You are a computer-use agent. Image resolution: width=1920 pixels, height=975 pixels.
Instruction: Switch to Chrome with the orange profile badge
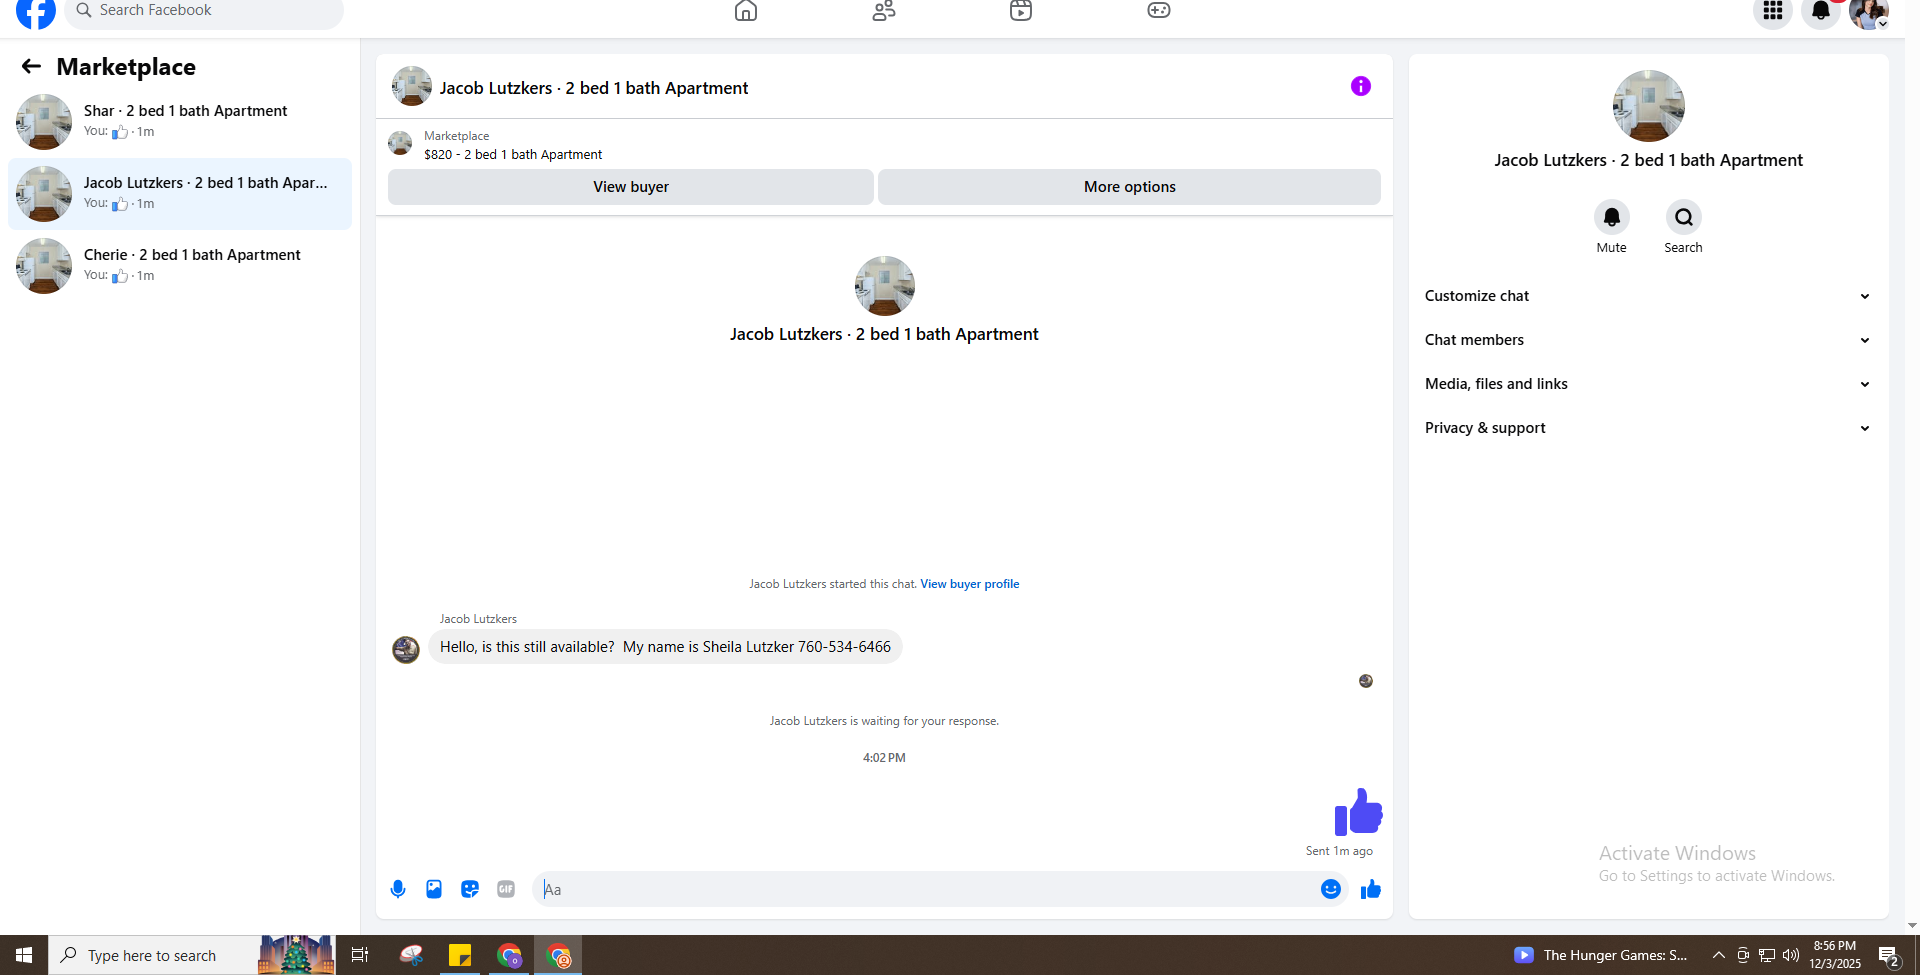558,955
